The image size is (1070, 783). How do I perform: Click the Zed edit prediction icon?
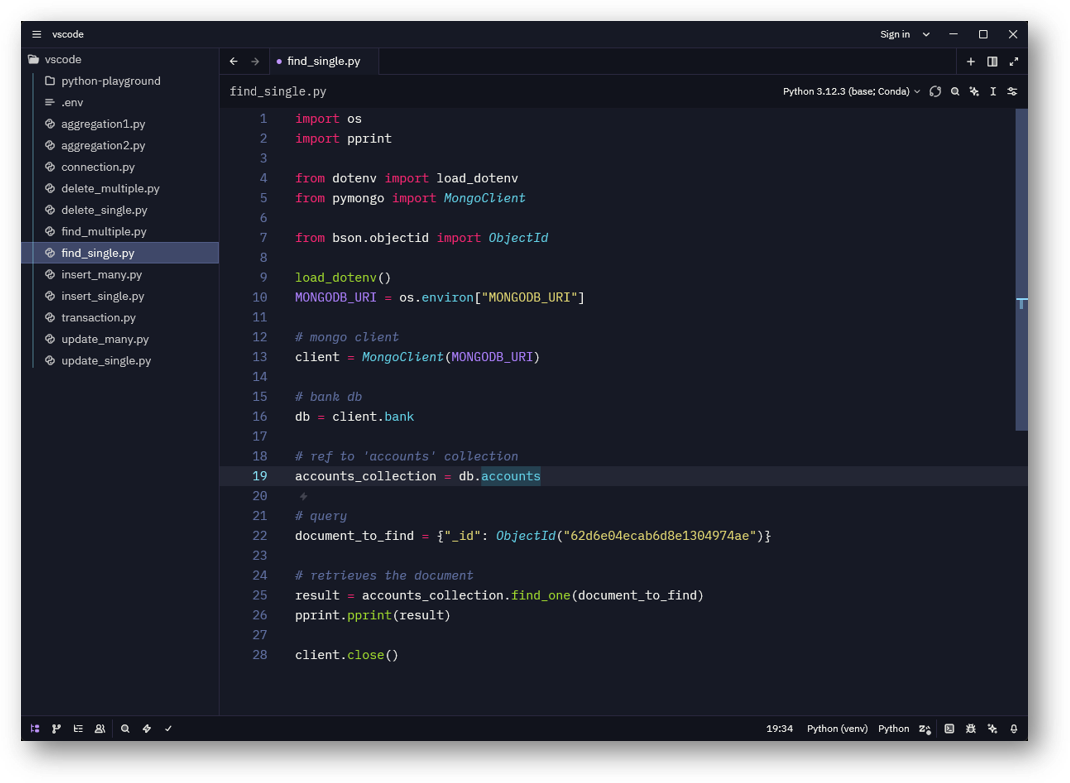tap(925, 728)
